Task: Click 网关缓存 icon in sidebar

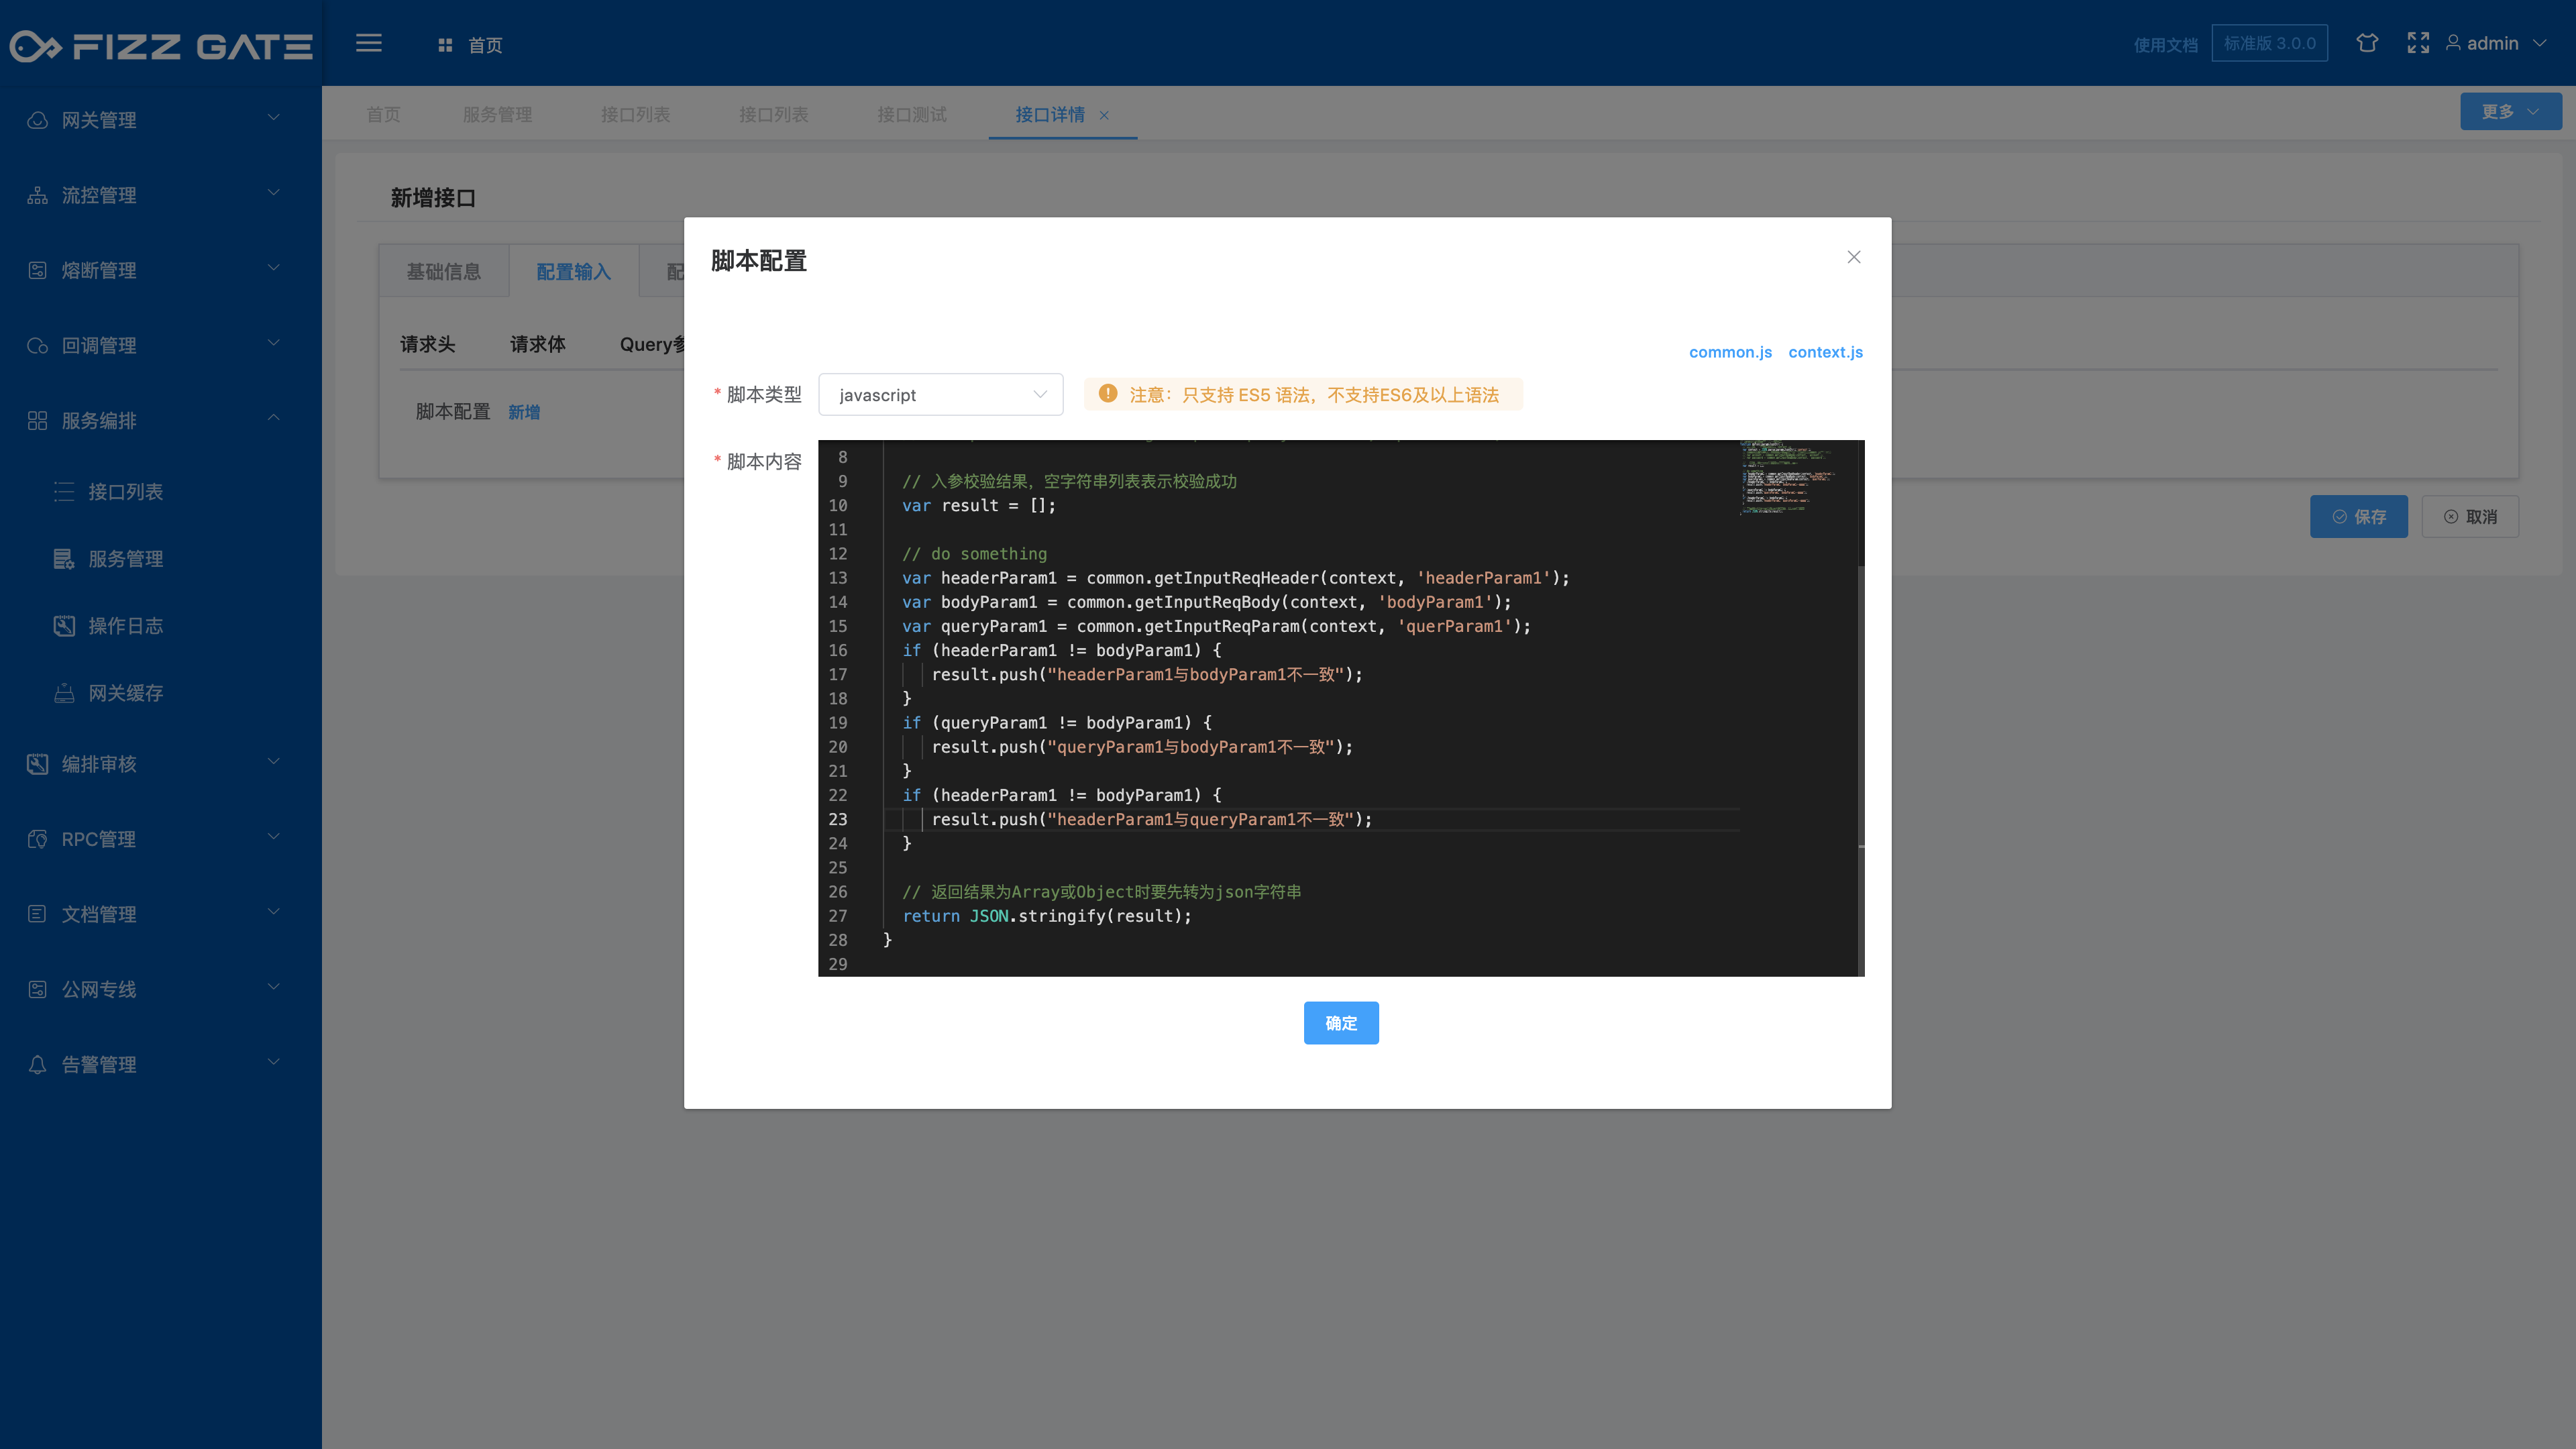Action: pos(64,693)
